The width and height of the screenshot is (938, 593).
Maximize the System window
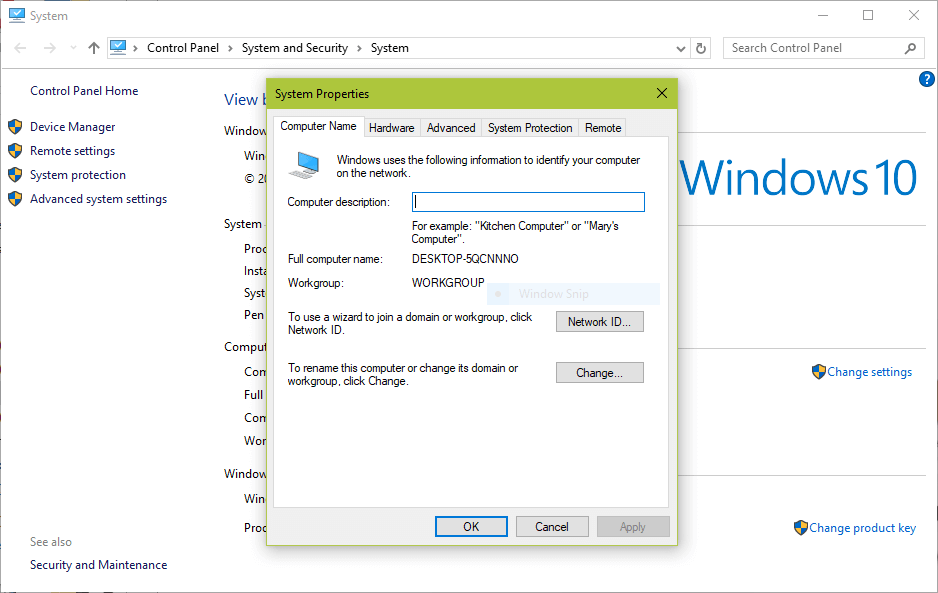pos(868,16)
